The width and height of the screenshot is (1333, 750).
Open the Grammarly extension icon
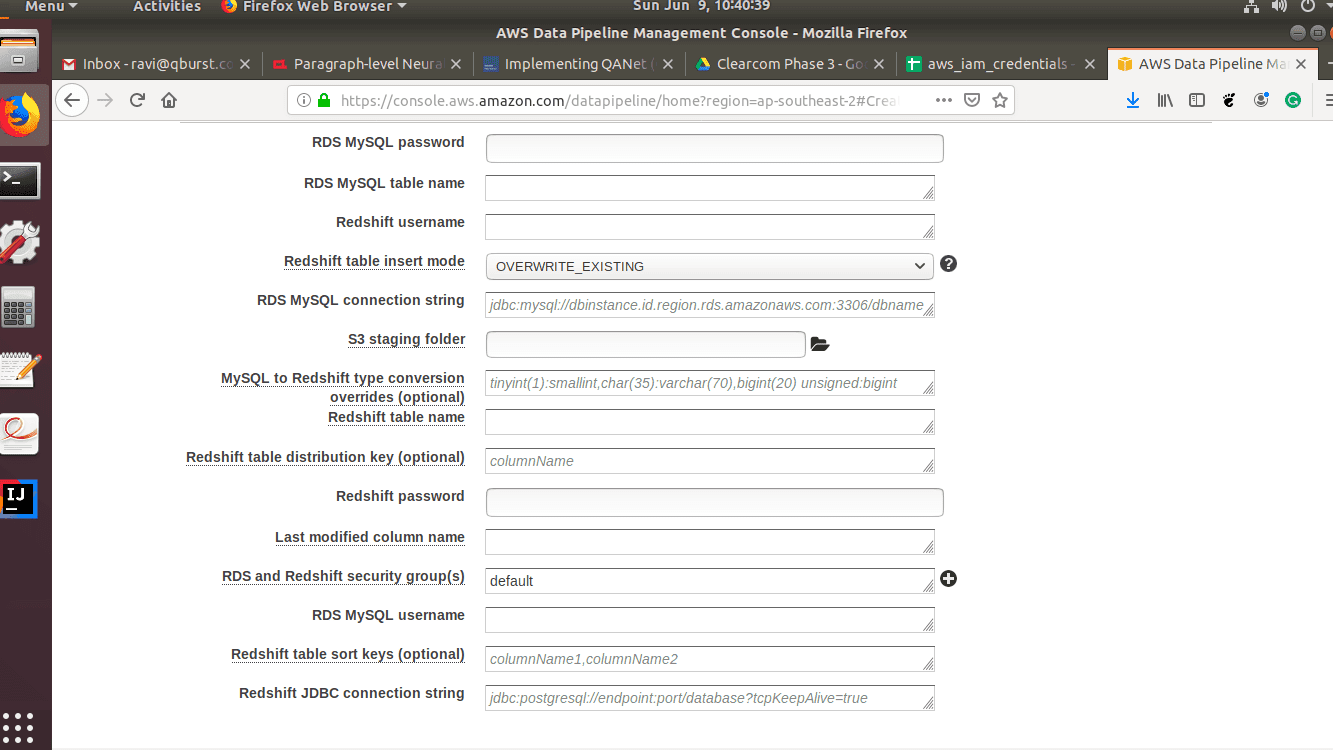[x=1293, y=100]
